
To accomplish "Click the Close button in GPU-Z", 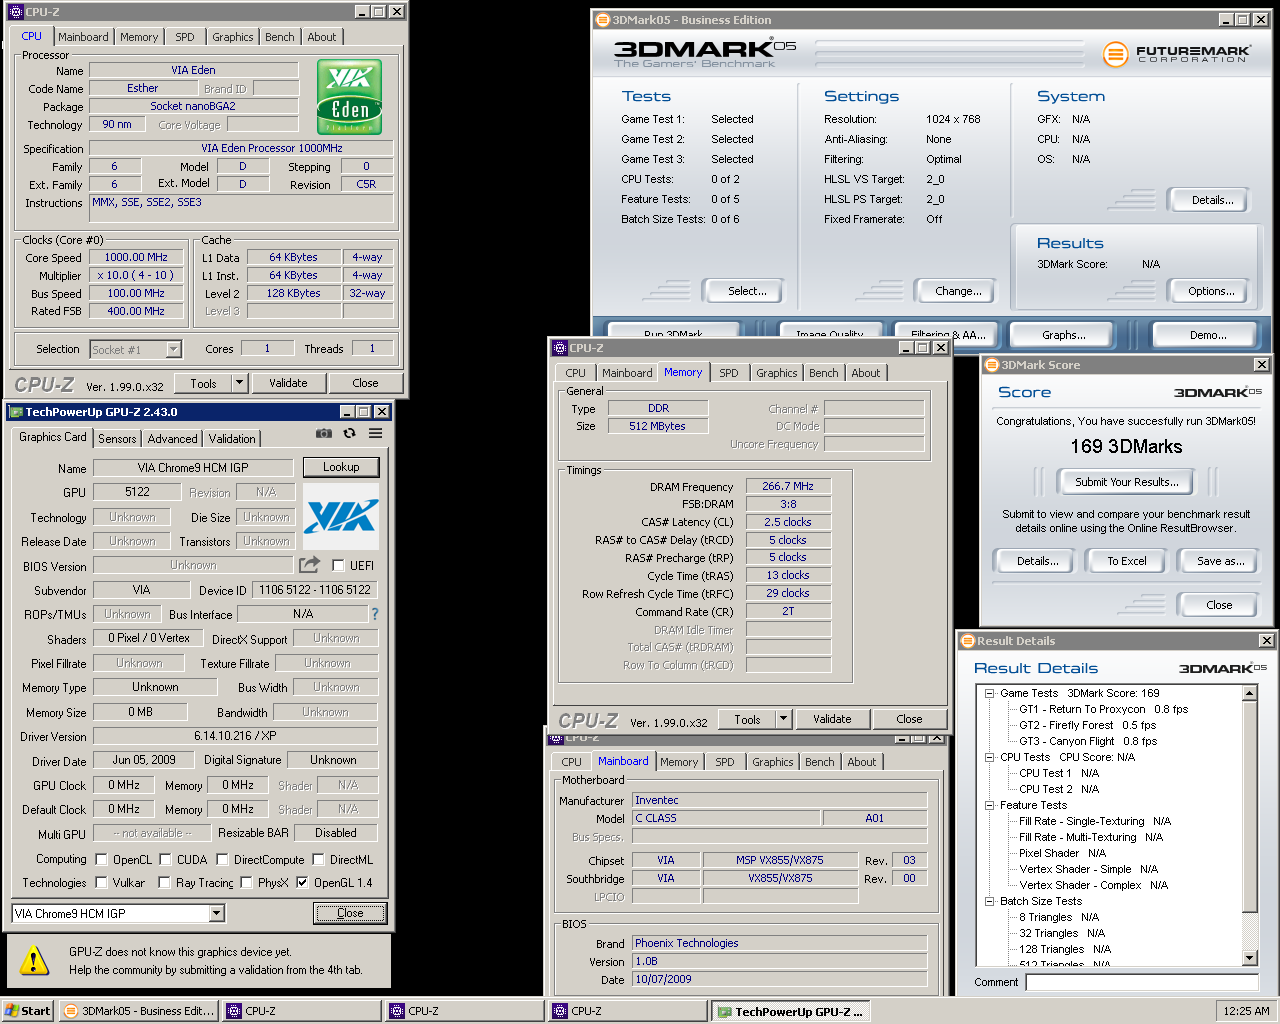I will 350,913.
